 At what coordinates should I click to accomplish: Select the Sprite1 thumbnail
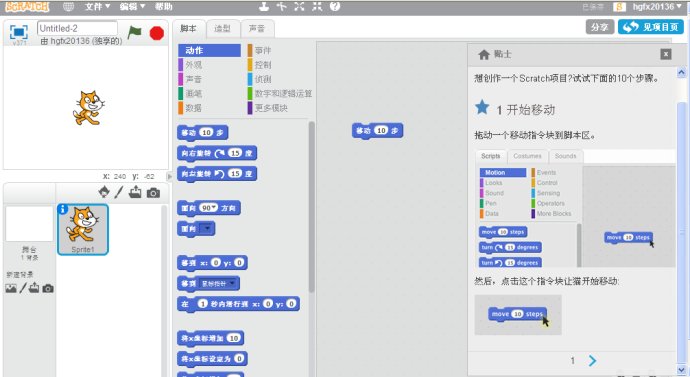click(83, 229)
